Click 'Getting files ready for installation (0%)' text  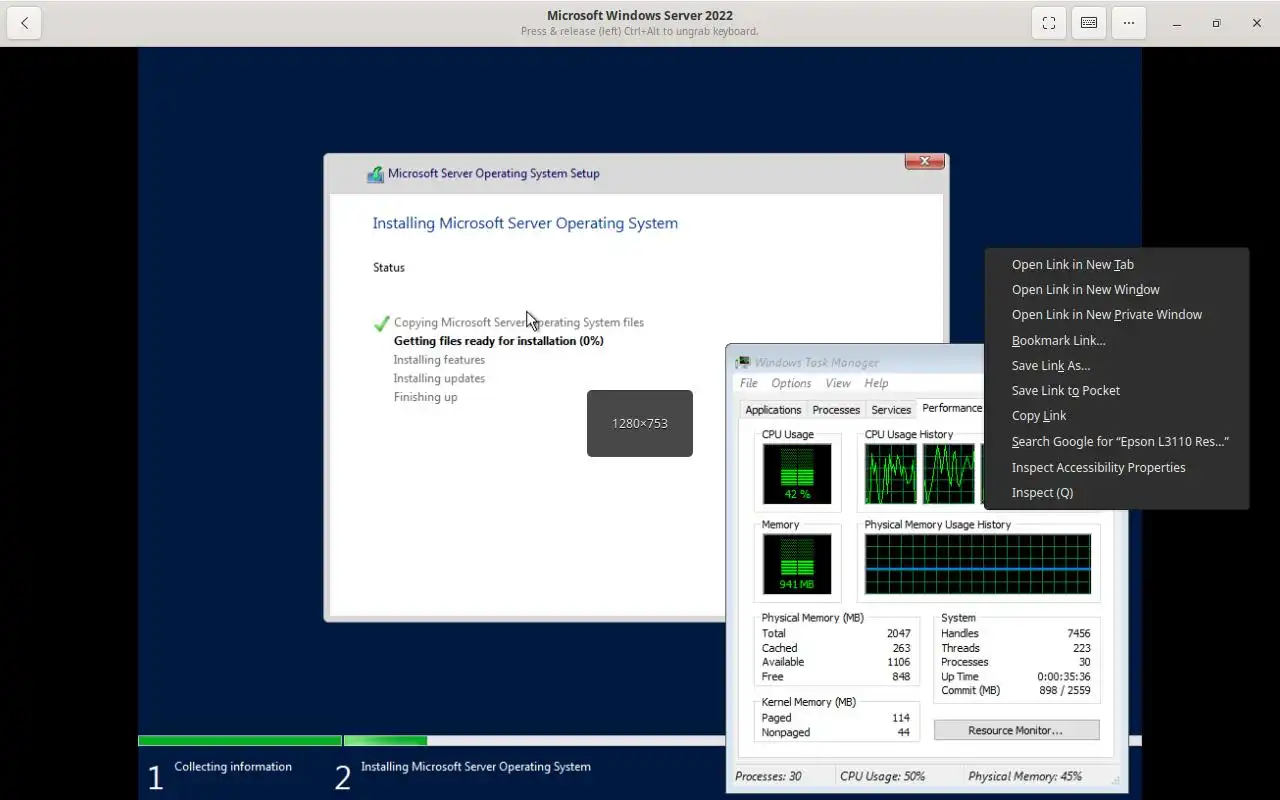[x=499, y=341]
